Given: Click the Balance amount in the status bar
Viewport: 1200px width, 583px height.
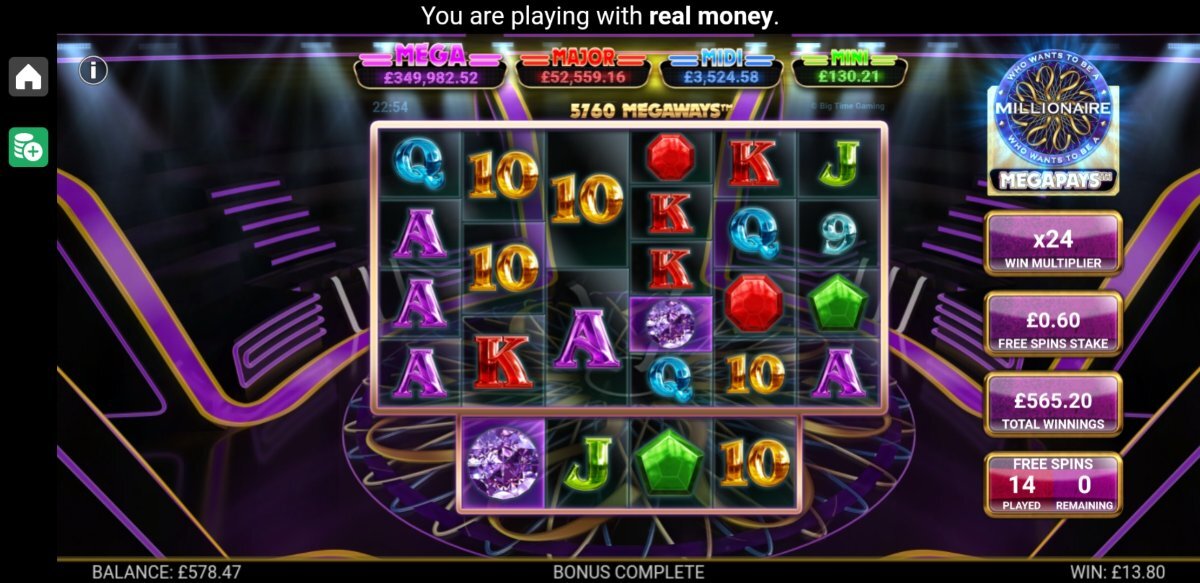Looking at the screenshot, I should click(166, 572).
